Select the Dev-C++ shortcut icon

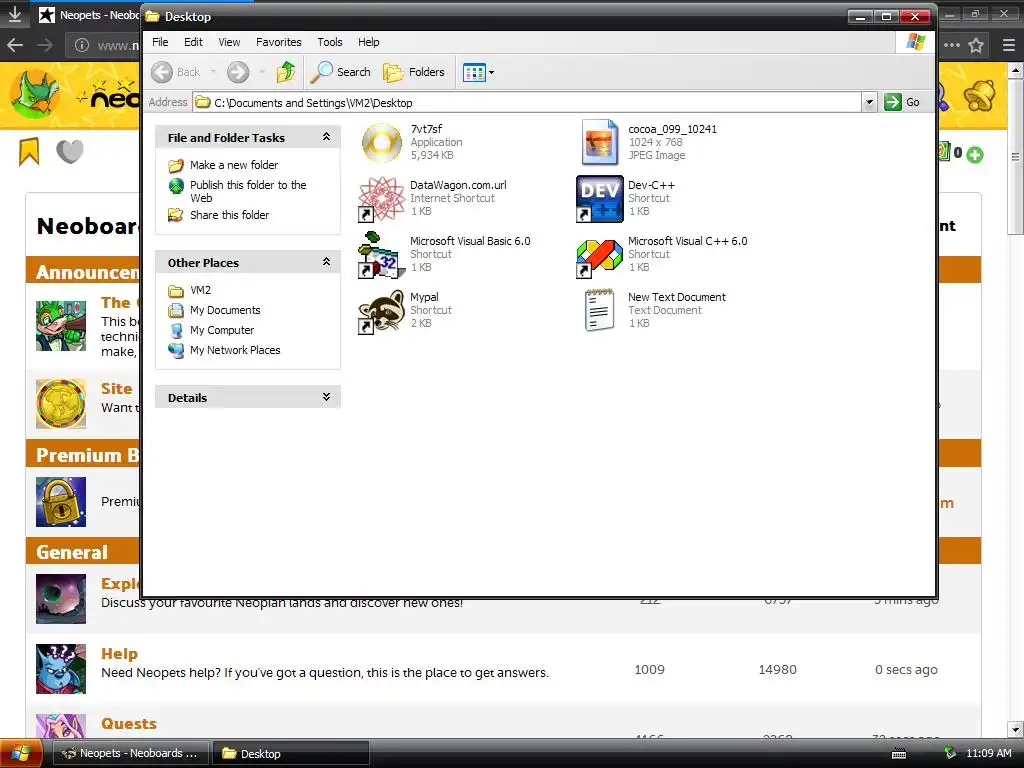(600, 199)
